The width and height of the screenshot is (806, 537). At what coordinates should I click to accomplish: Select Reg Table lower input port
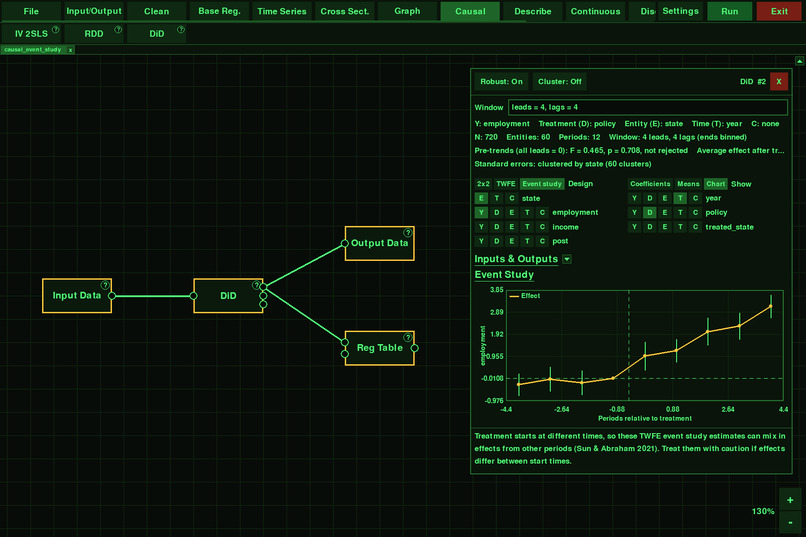(344, 354)
